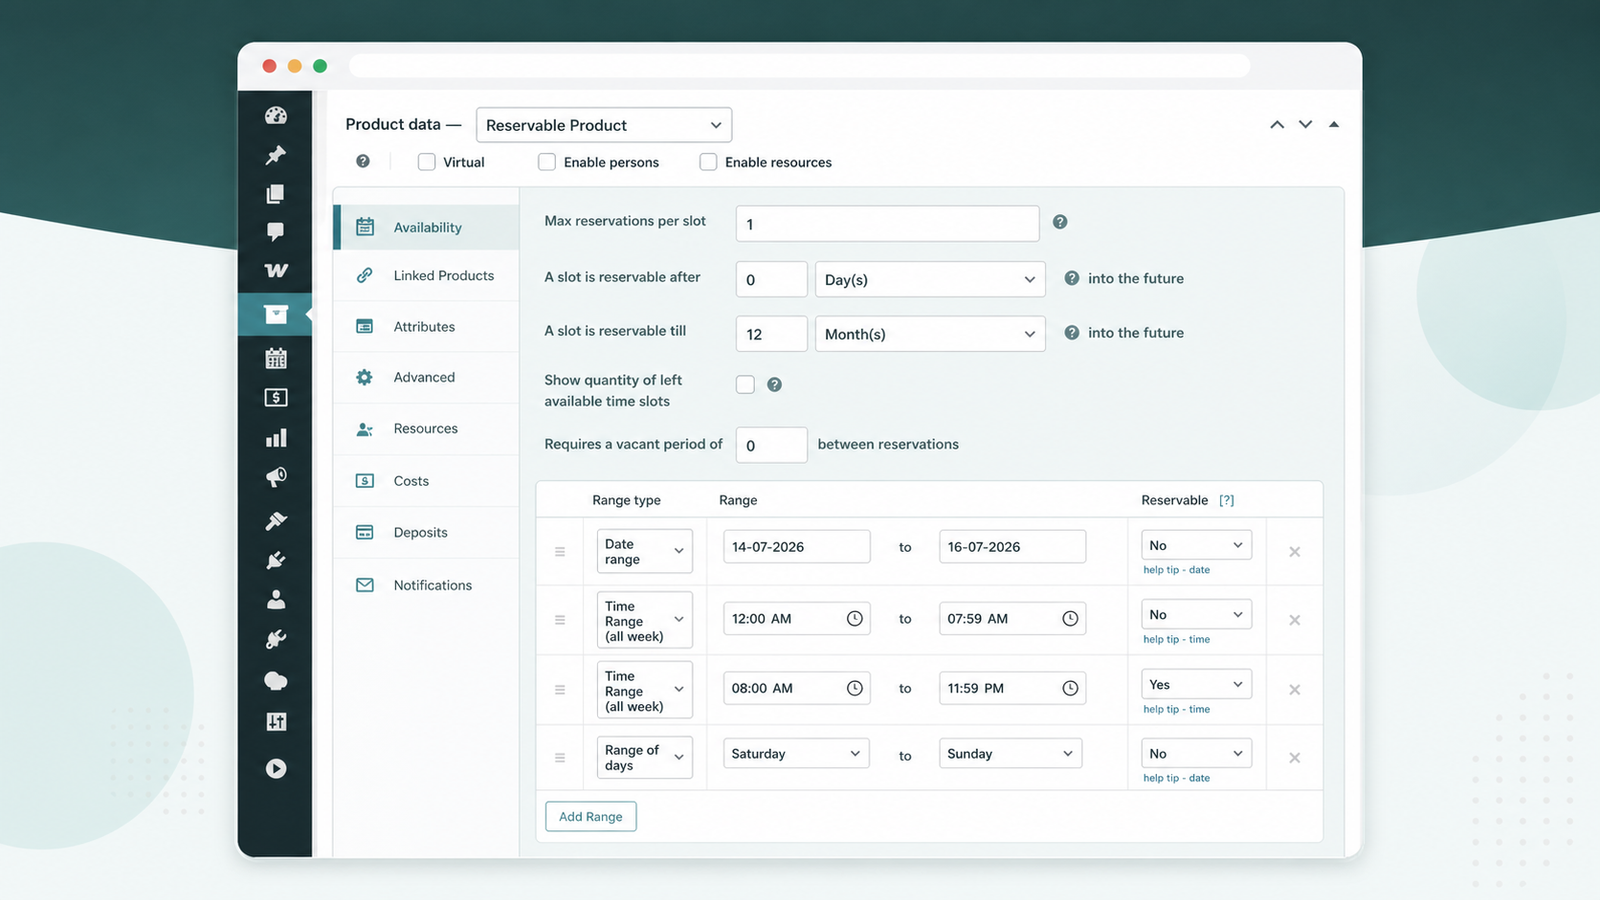Move Product data panel down with down chevron
Screen dimensions: 1600x900
(1305, 124)
